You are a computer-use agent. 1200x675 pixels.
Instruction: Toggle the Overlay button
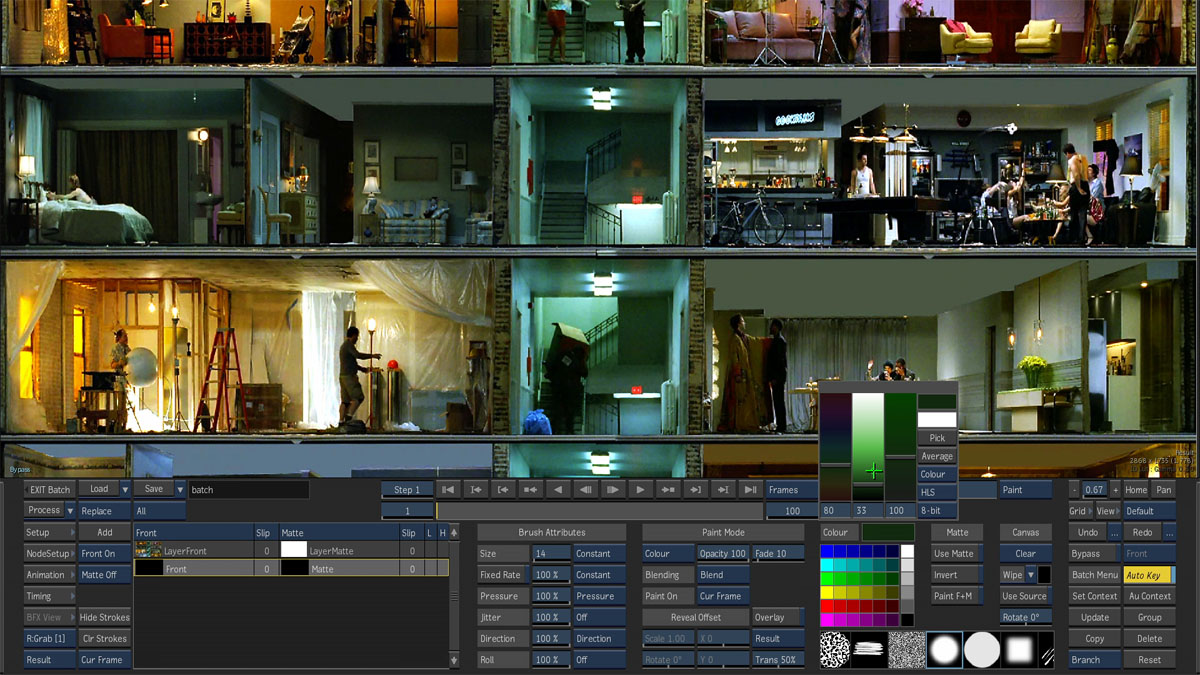coord(778,618)
